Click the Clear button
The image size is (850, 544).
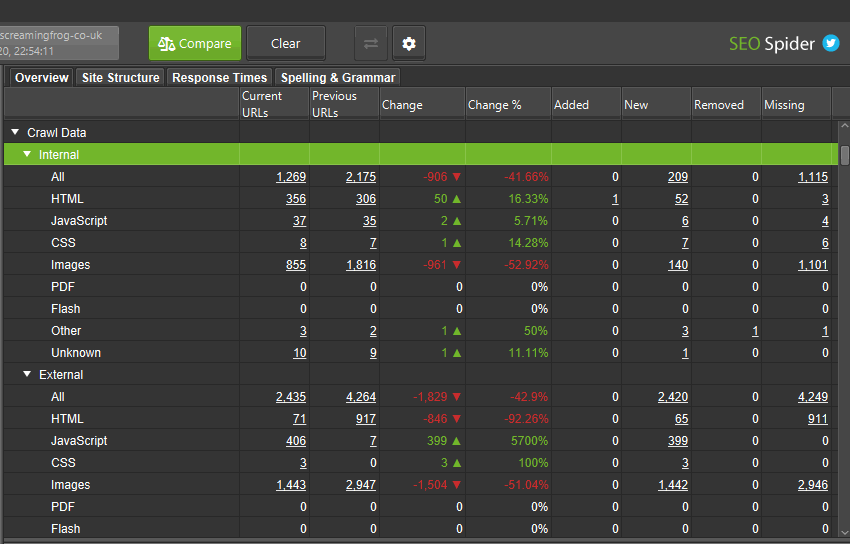286,44
